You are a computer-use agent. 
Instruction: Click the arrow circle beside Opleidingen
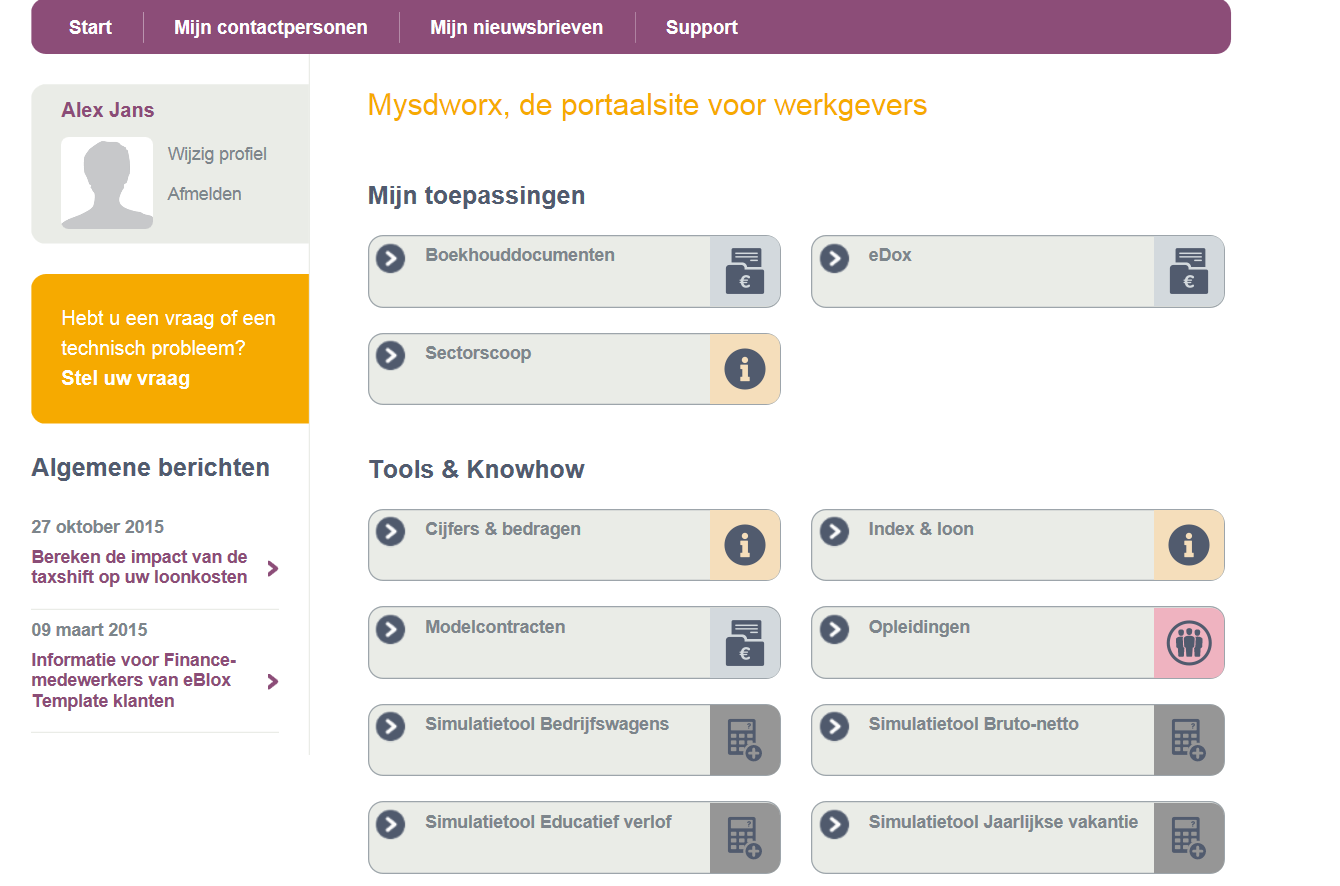point(834,629)
